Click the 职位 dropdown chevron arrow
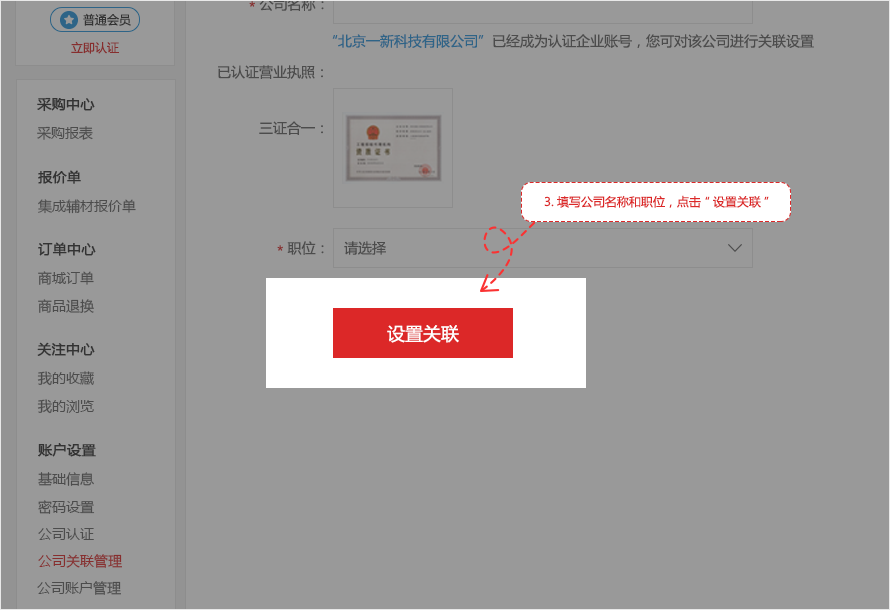Image resolution: width=890 pixels, height=610 pixels. click(735, 248)
